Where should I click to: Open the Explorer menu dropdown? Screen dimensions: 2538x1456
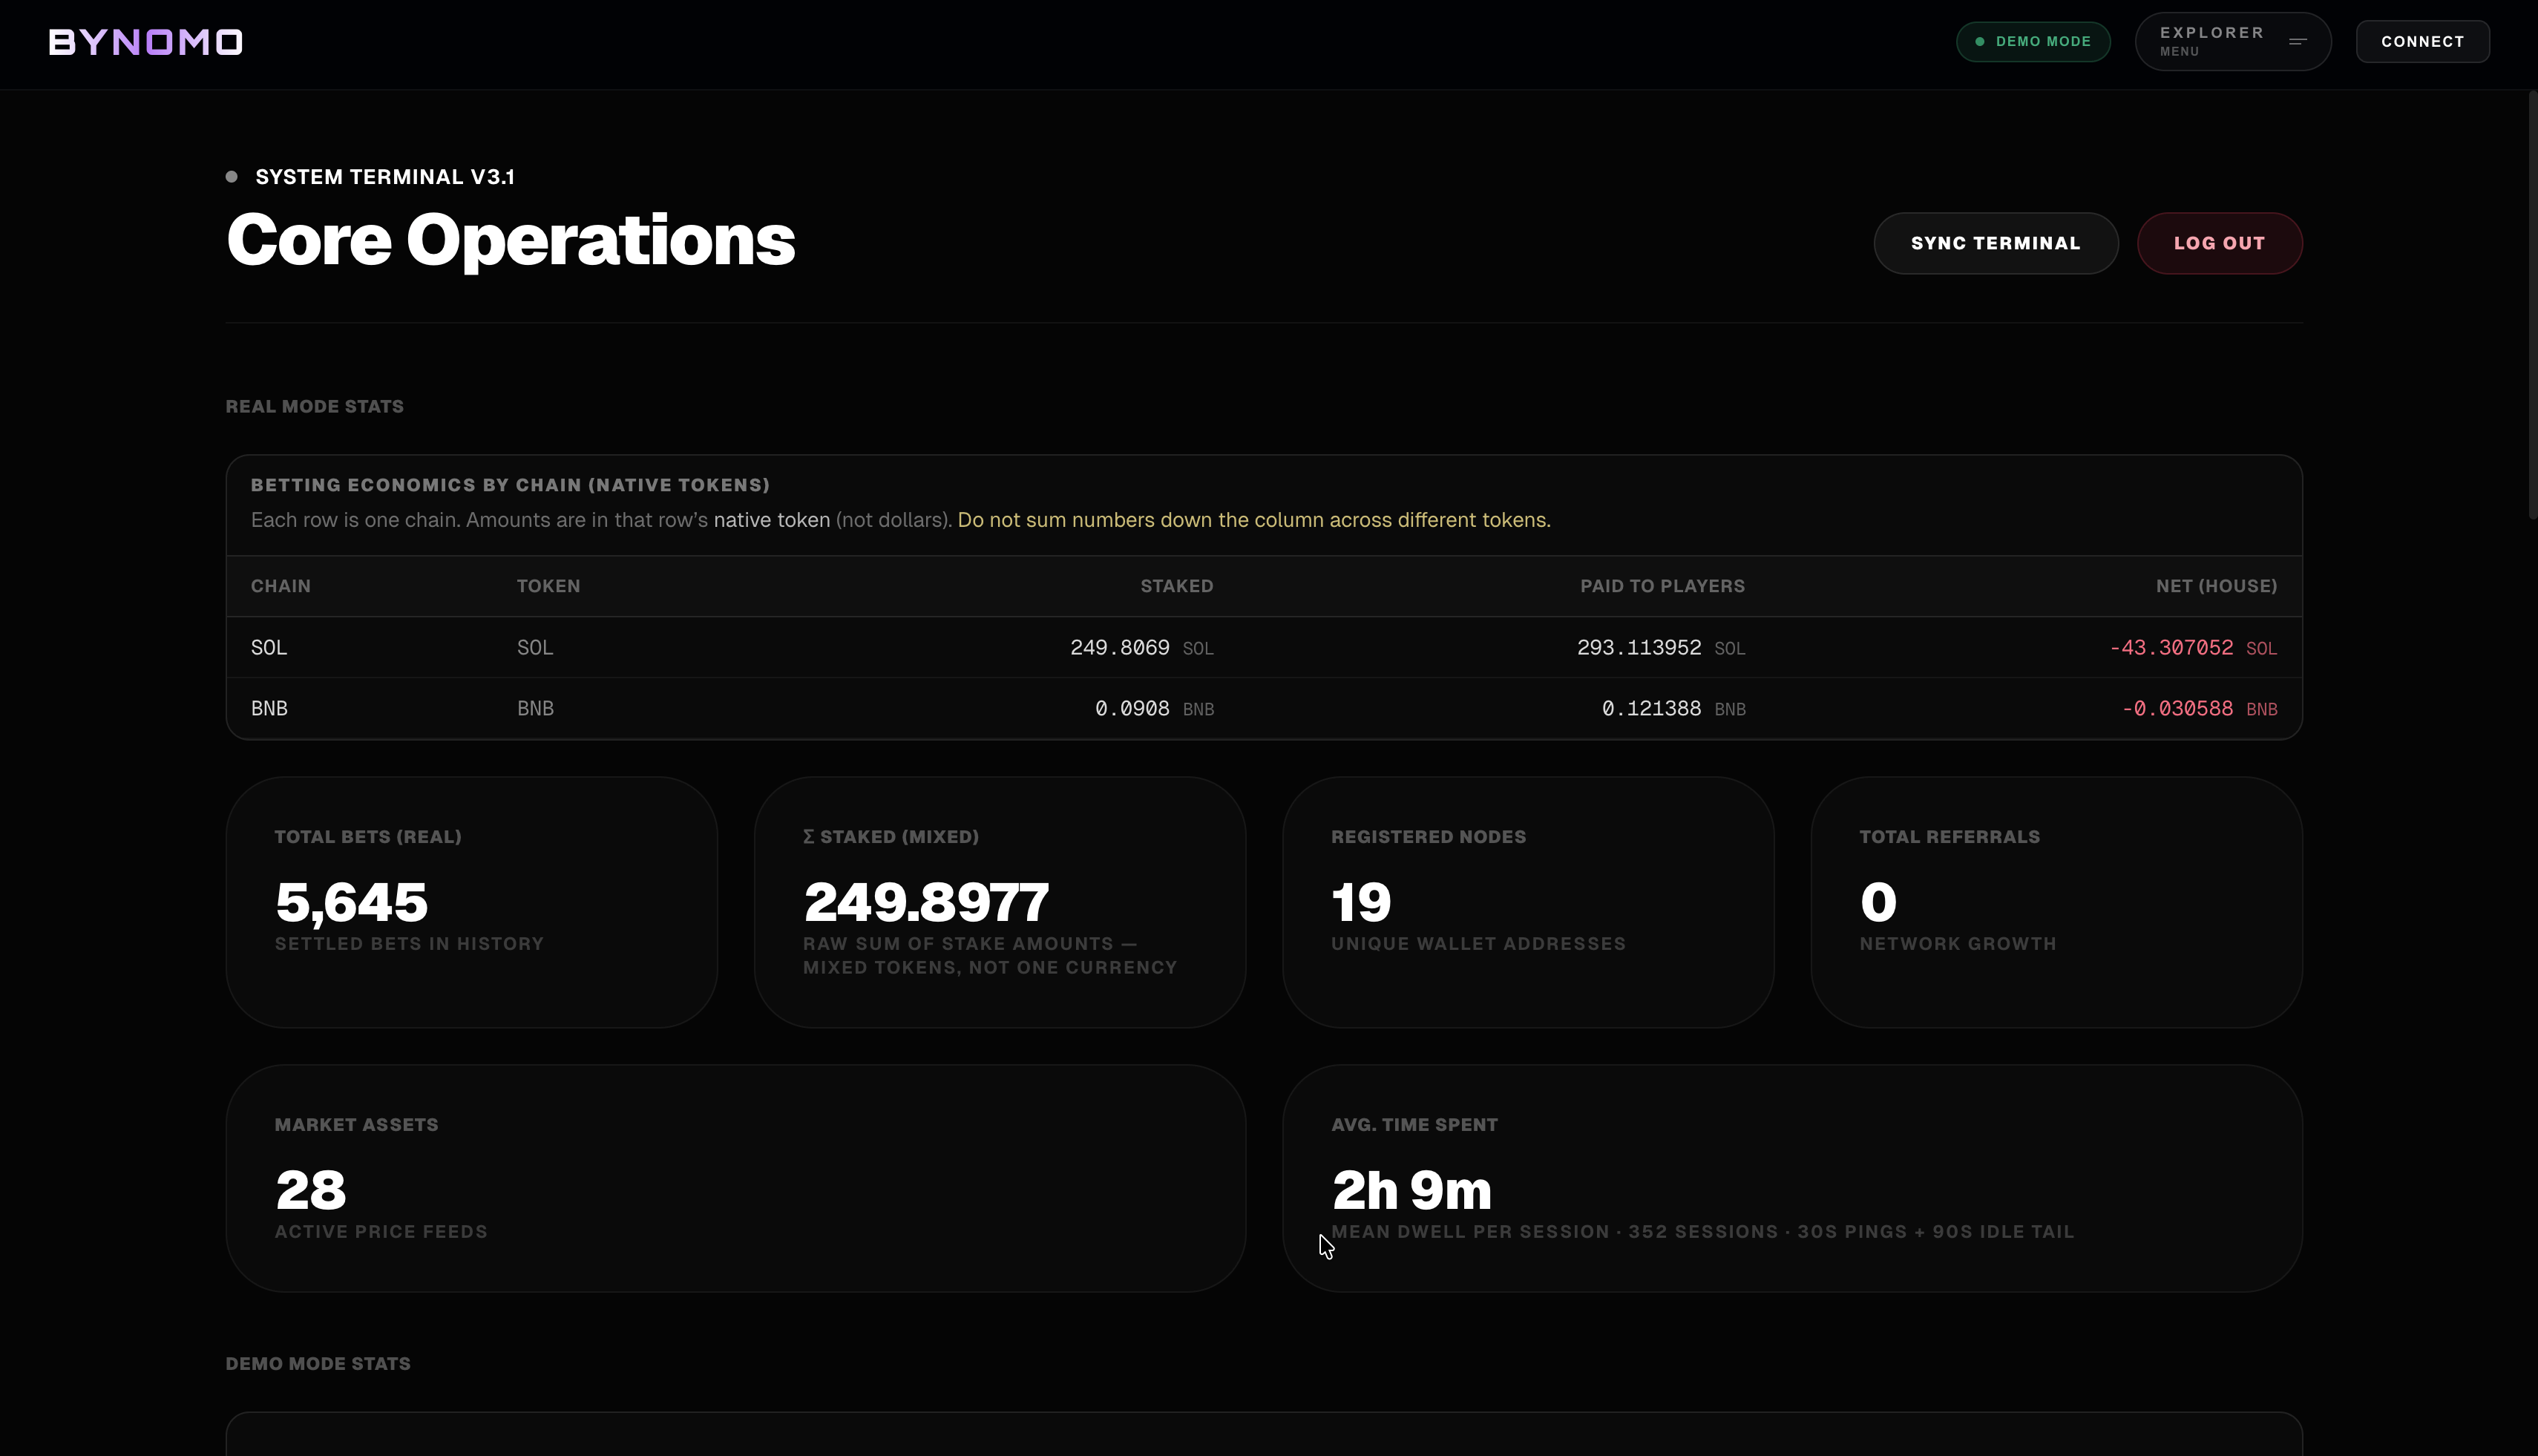pyautogui.click(x=2211, y=41)
